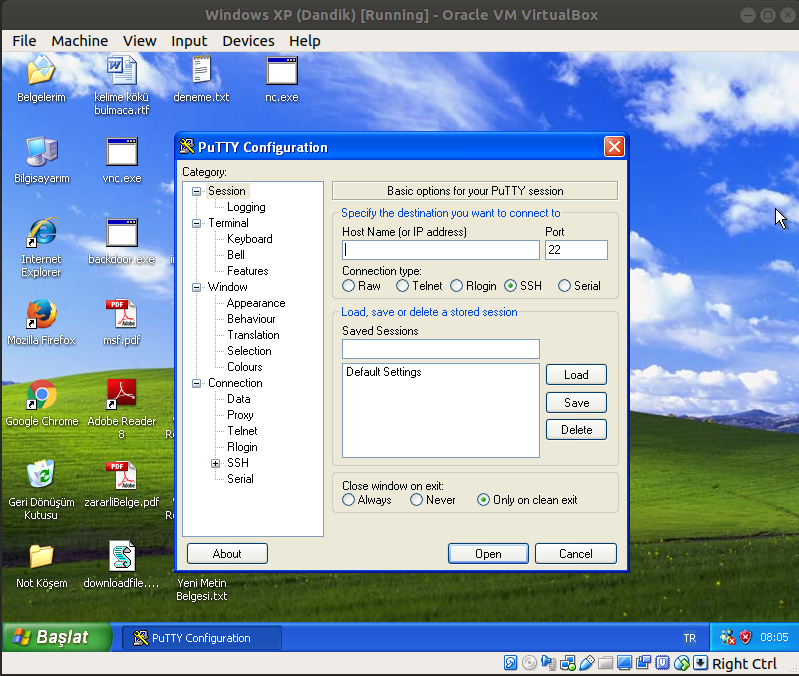The image size is (799, 676).
Task: Select Rlogin connection type radio
Action: [x=473, y=286]
